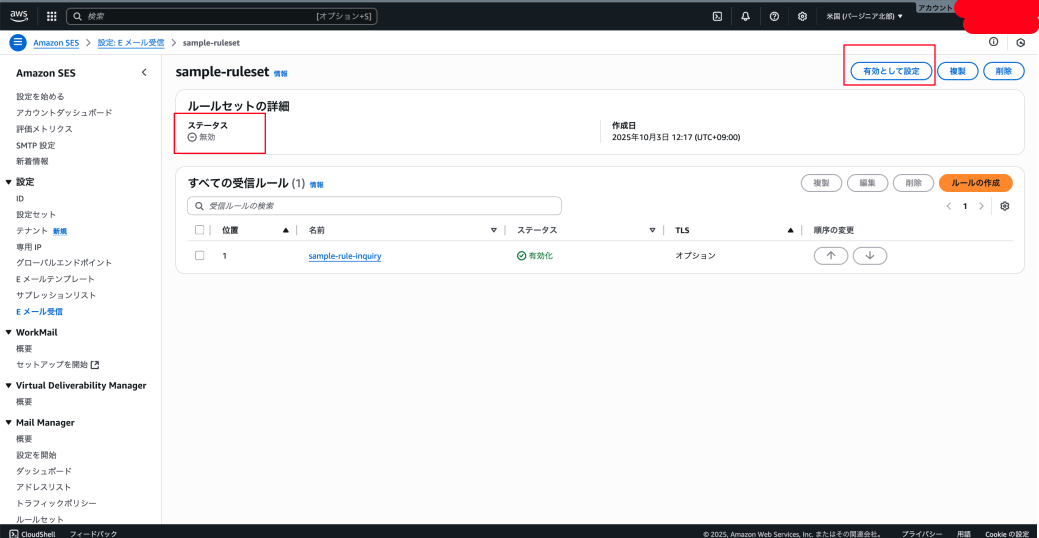This screenshot has height=538, width=1039.
Task: Open sample-rule-inquiry link
Action: click(345, 256)
